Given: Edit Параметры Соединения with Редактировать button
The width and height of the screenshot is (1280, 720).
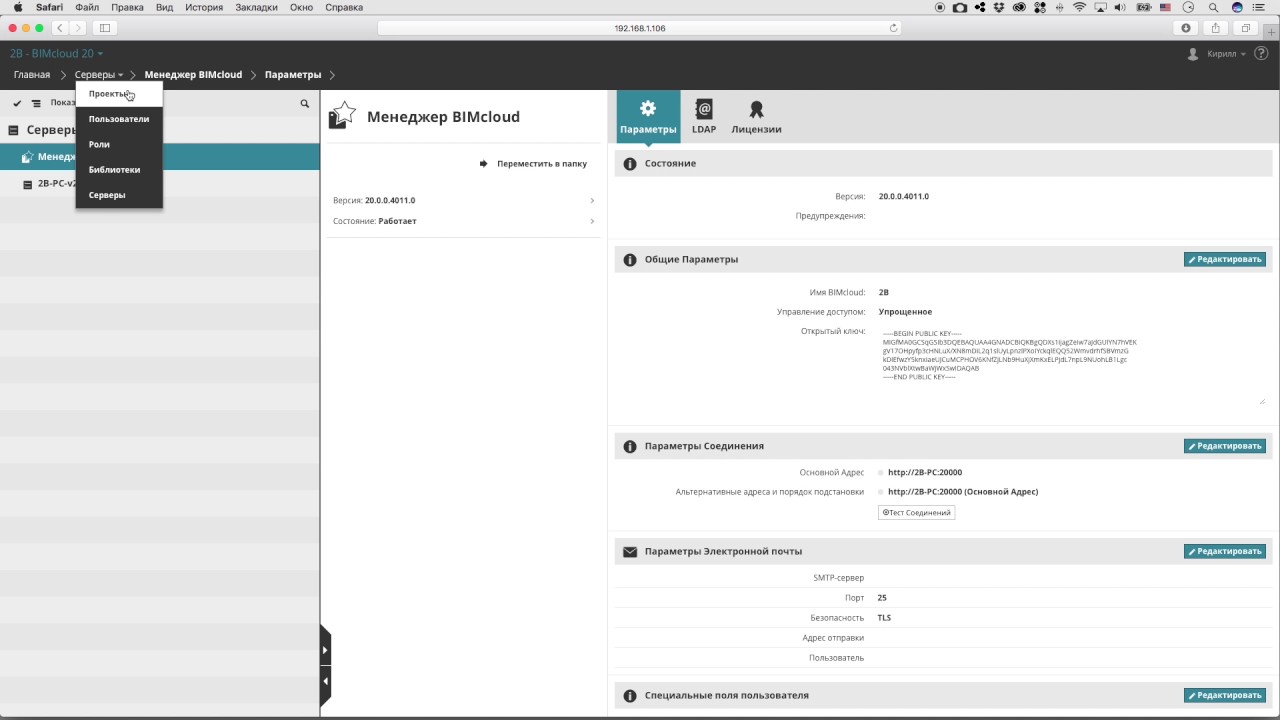Looking at the screenshot, I should 1225,446.
